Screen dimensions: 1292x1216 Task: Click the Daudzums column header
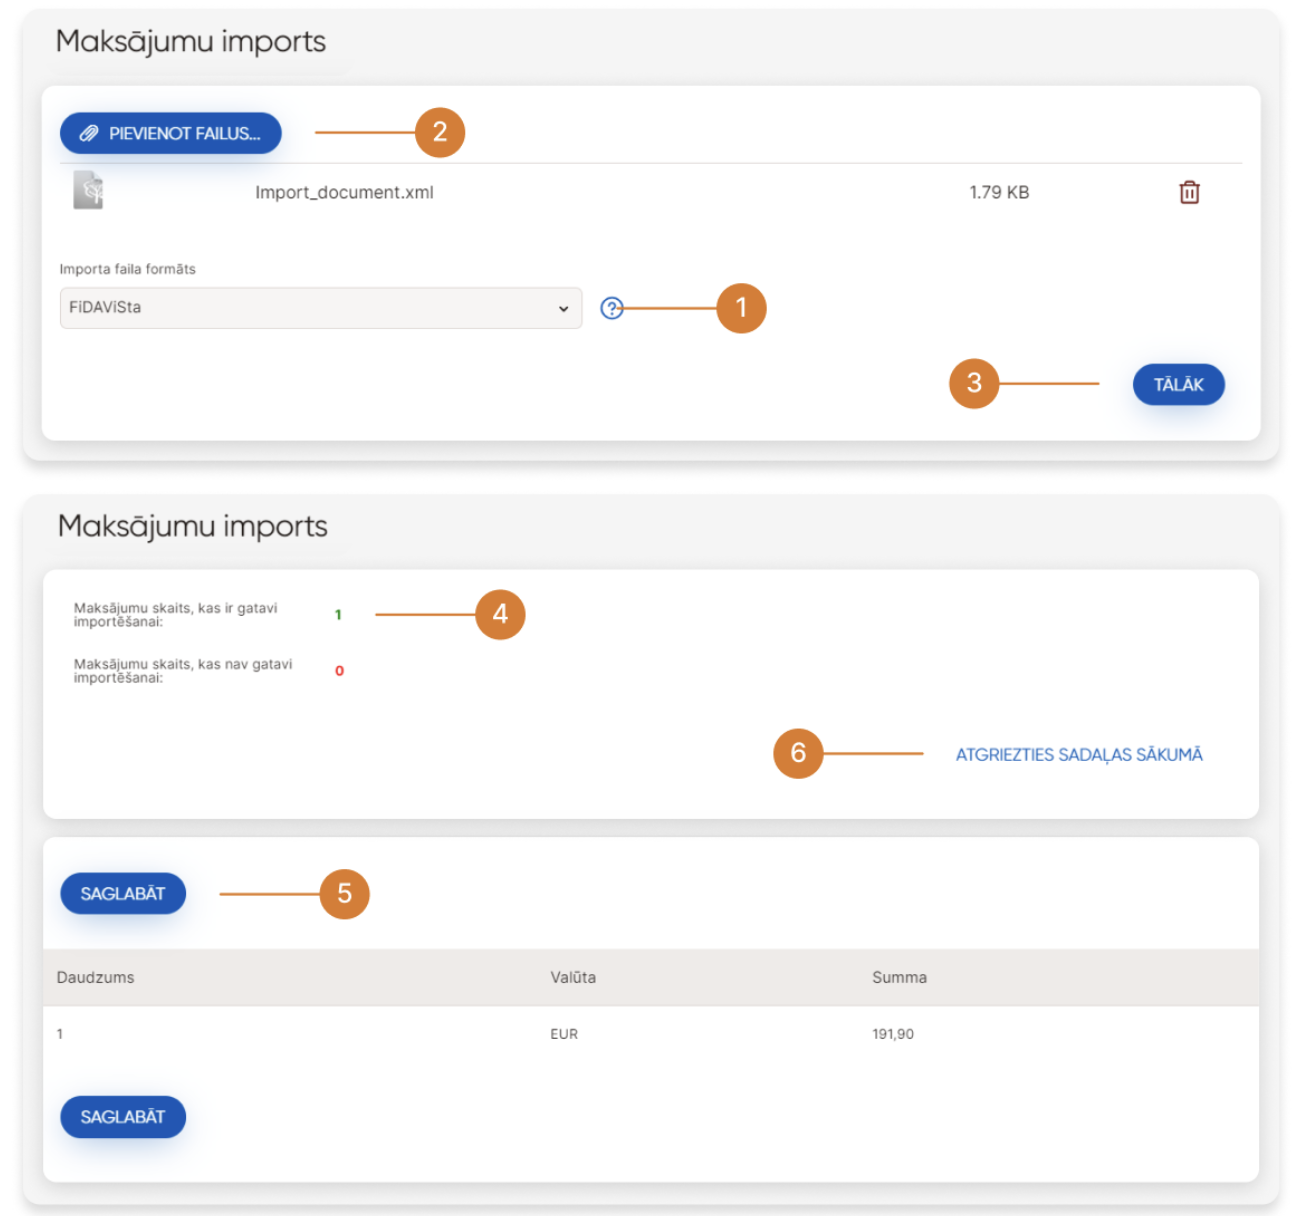tap(95, 977)
